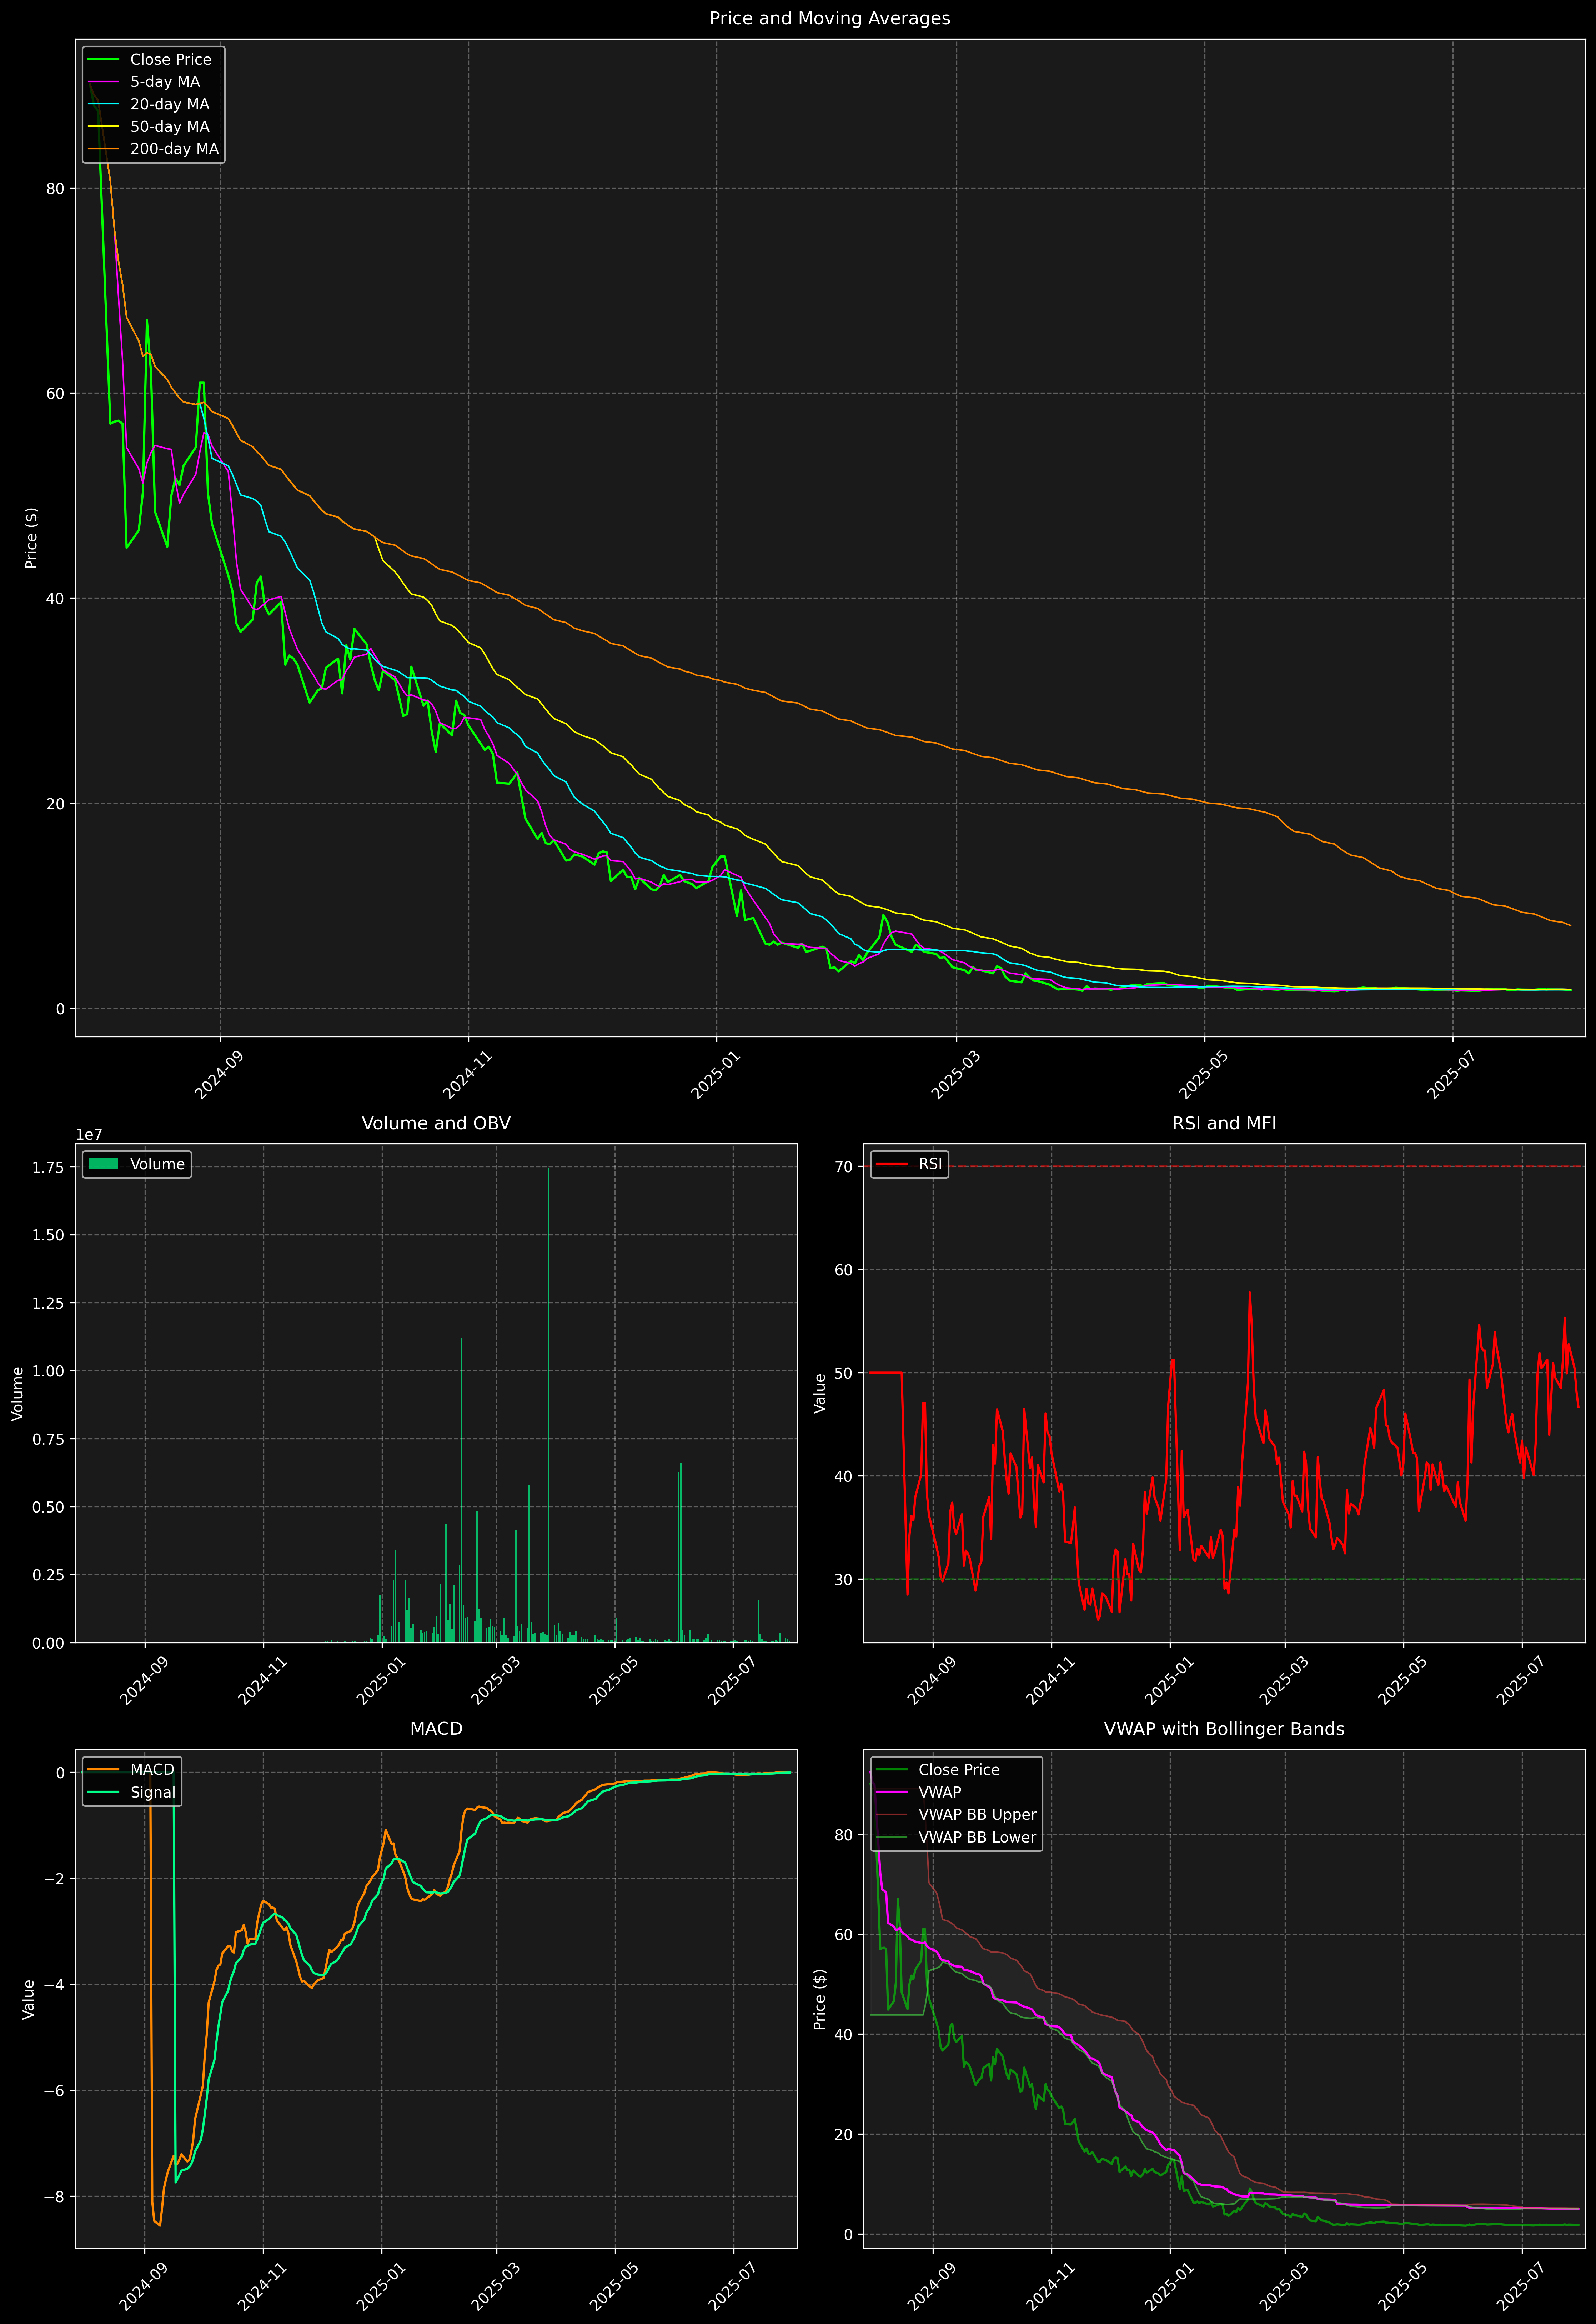1596x2324 pixels.
Task: Click the 50 tick on RSI chart
Action: pos(843,1373)
